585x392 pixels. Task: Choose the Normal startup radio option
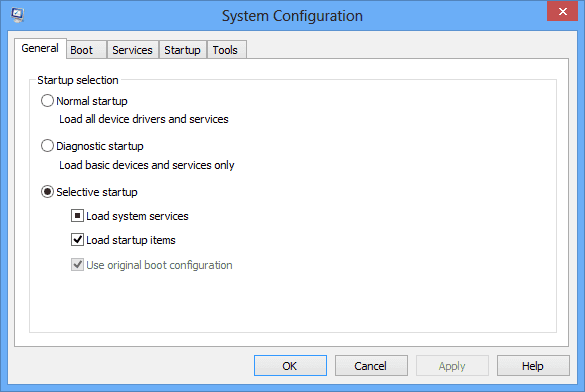point(47,101)
